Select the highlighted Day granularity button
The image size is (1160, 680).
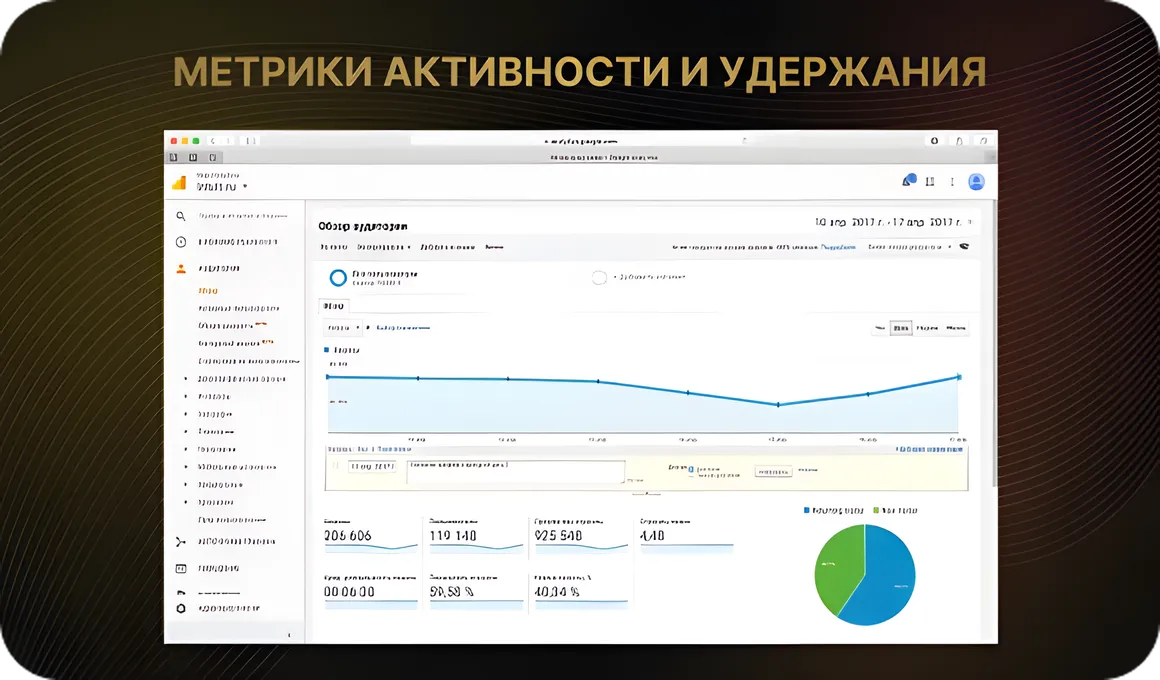pyautogui.click(x=900, y=328)
